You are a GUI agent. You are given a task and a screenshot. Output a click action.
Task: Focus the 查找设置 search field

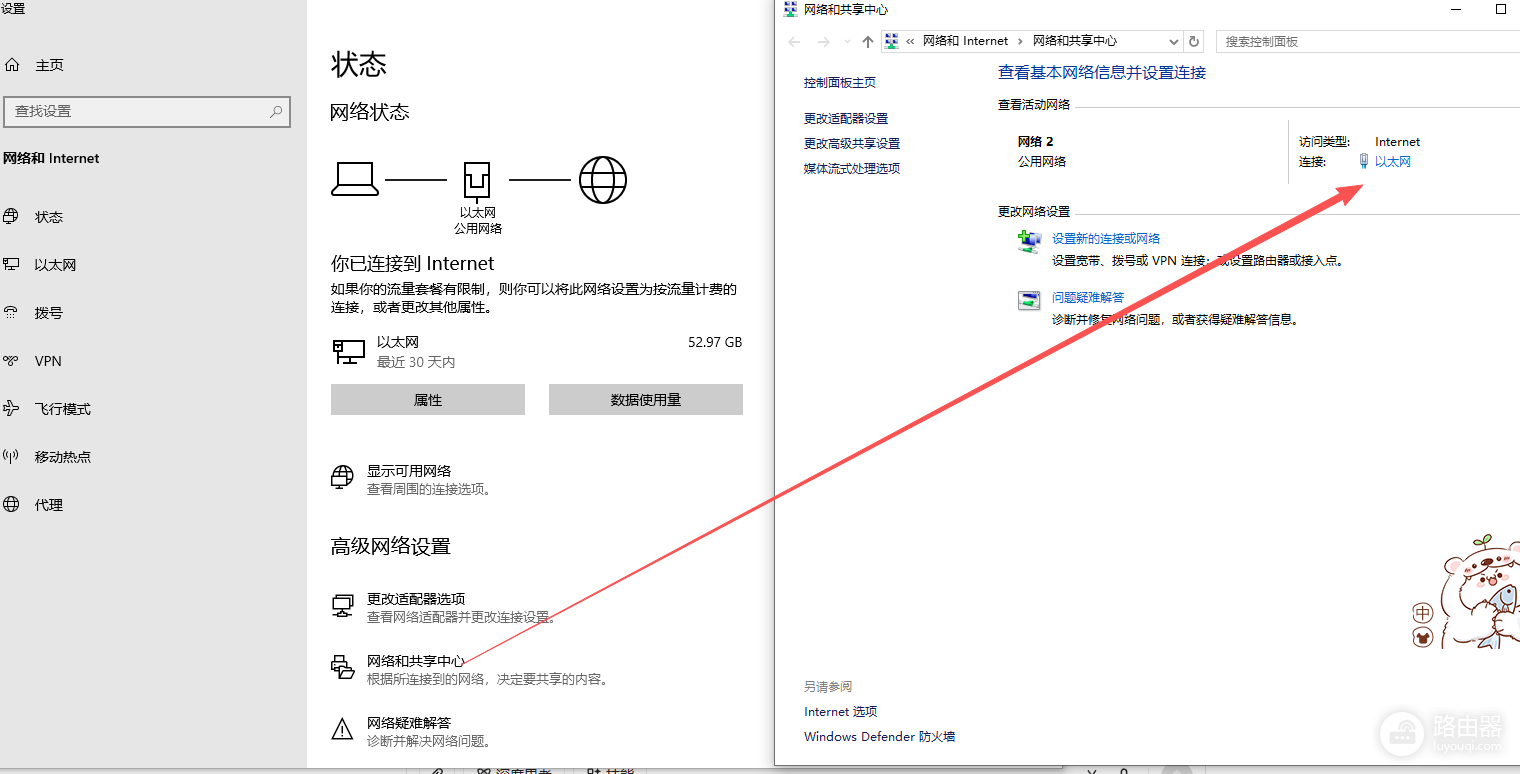pyautogui.click(x=147, y=112)
